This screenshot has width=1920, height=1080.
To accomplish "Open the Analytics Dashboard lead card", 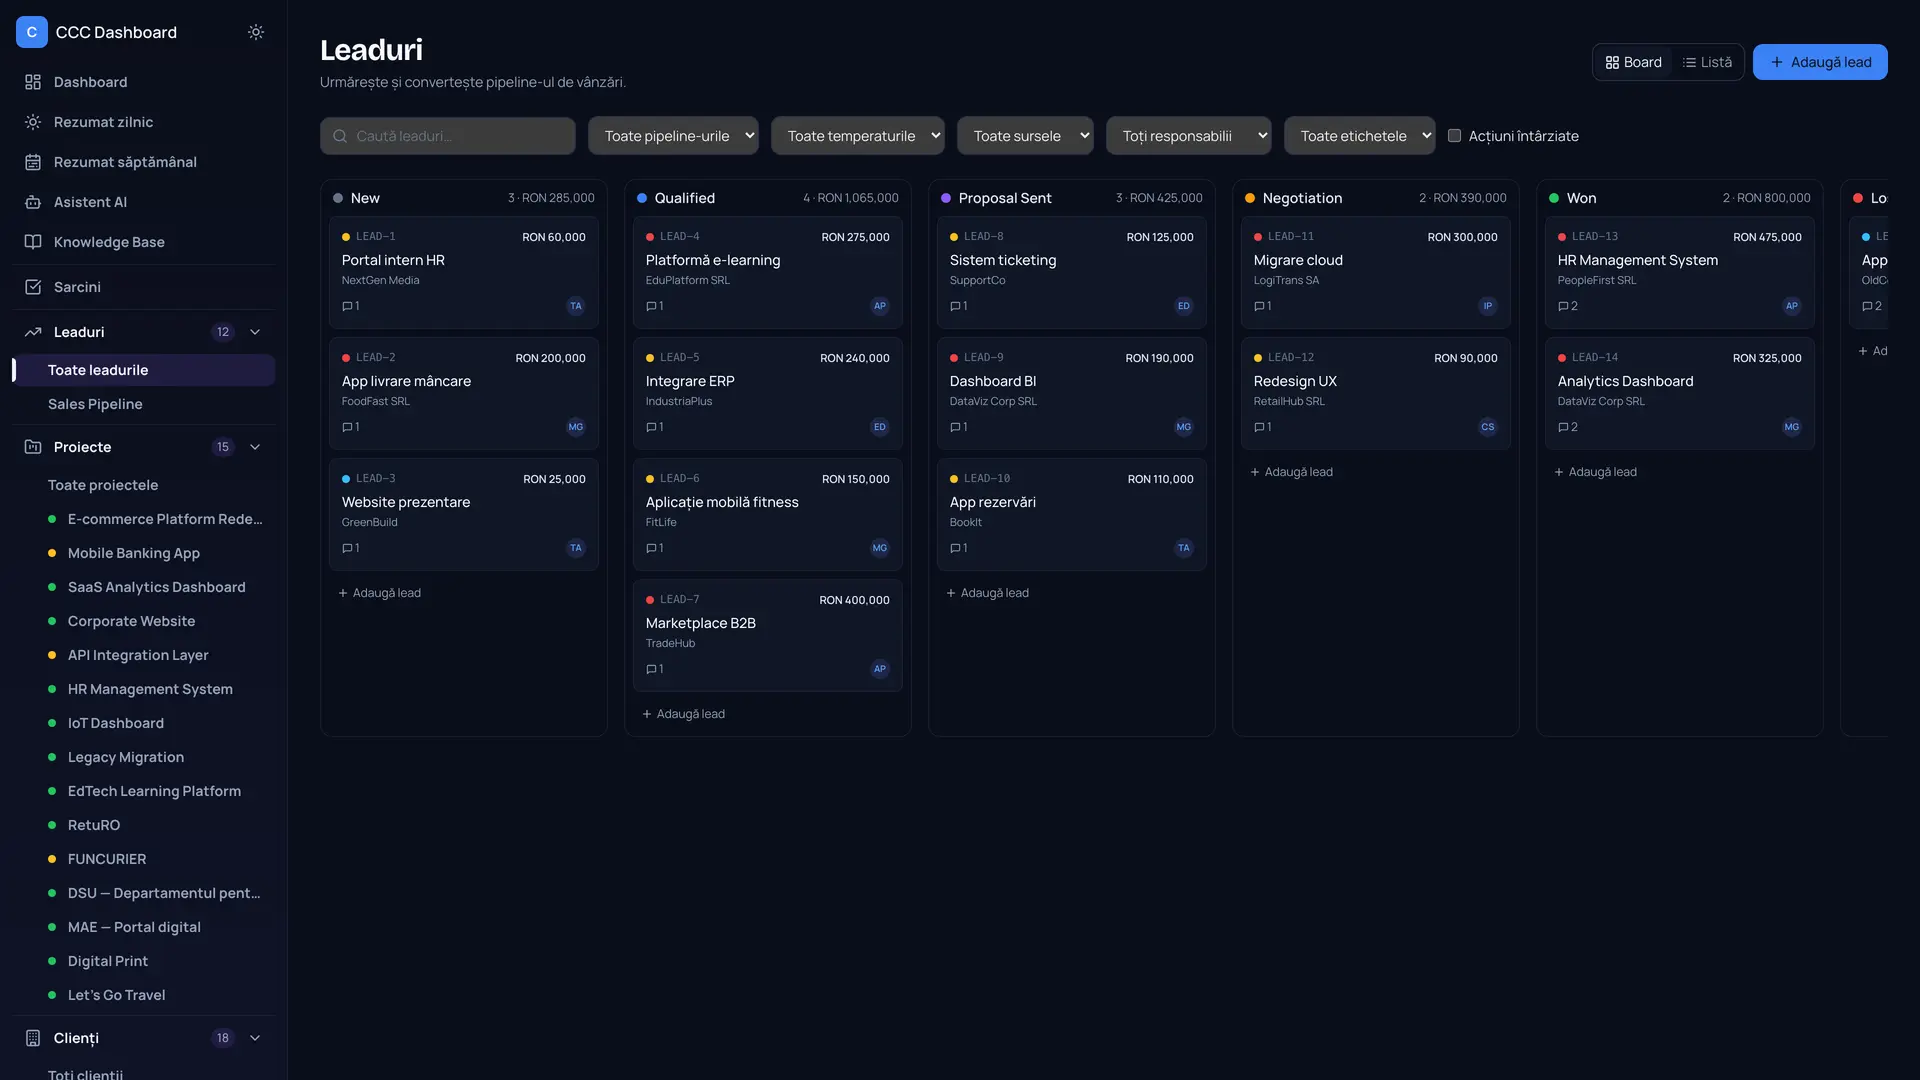I will click(1680, 393).
